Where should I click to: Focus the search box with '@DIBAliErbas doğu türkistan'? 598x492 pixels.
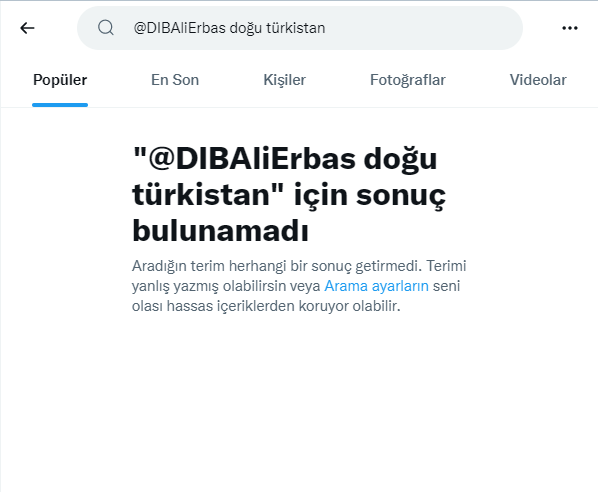300,28
